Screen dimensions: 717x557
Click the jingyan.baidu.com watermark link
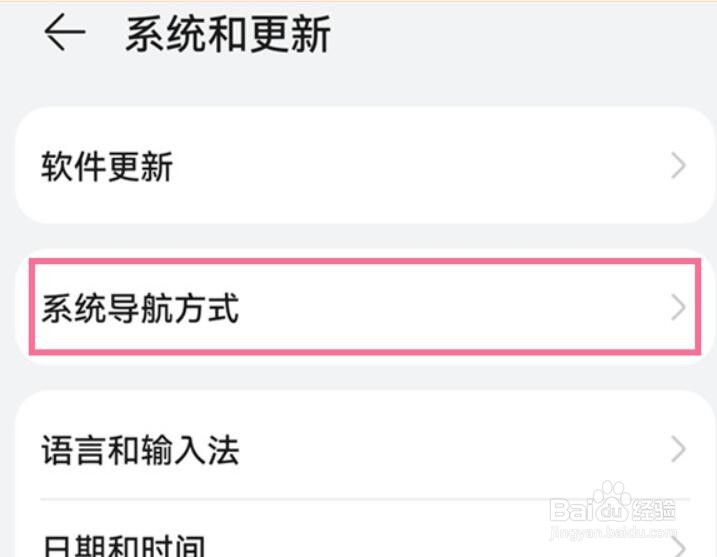pos(613,533)
